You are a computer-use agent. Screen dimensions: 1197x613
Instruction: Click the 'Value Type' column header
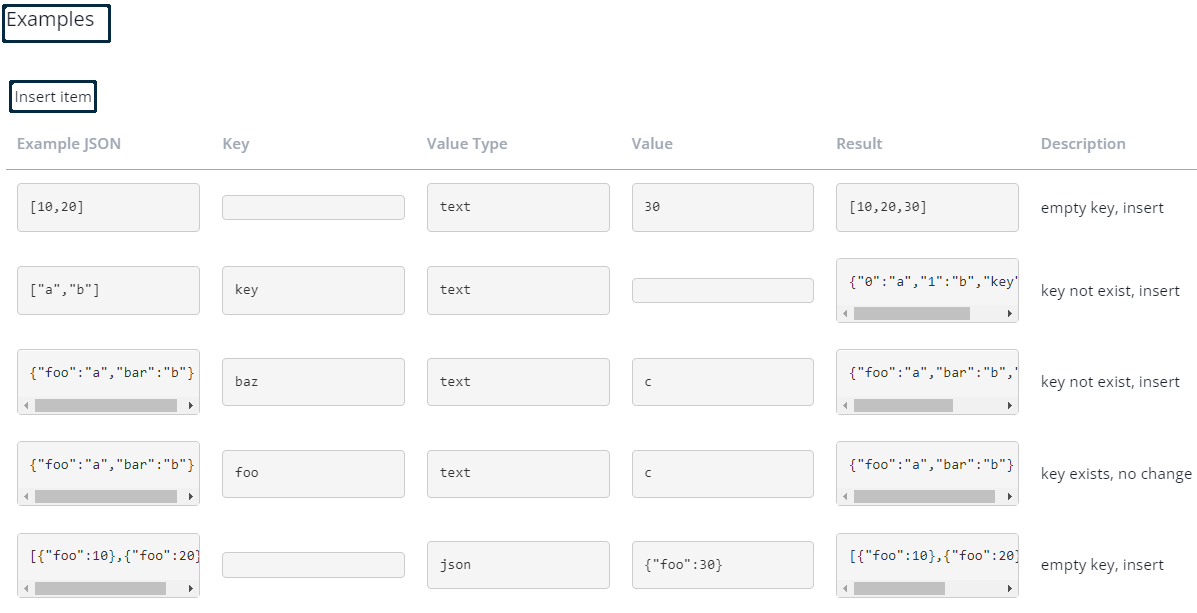coord(467,144)
